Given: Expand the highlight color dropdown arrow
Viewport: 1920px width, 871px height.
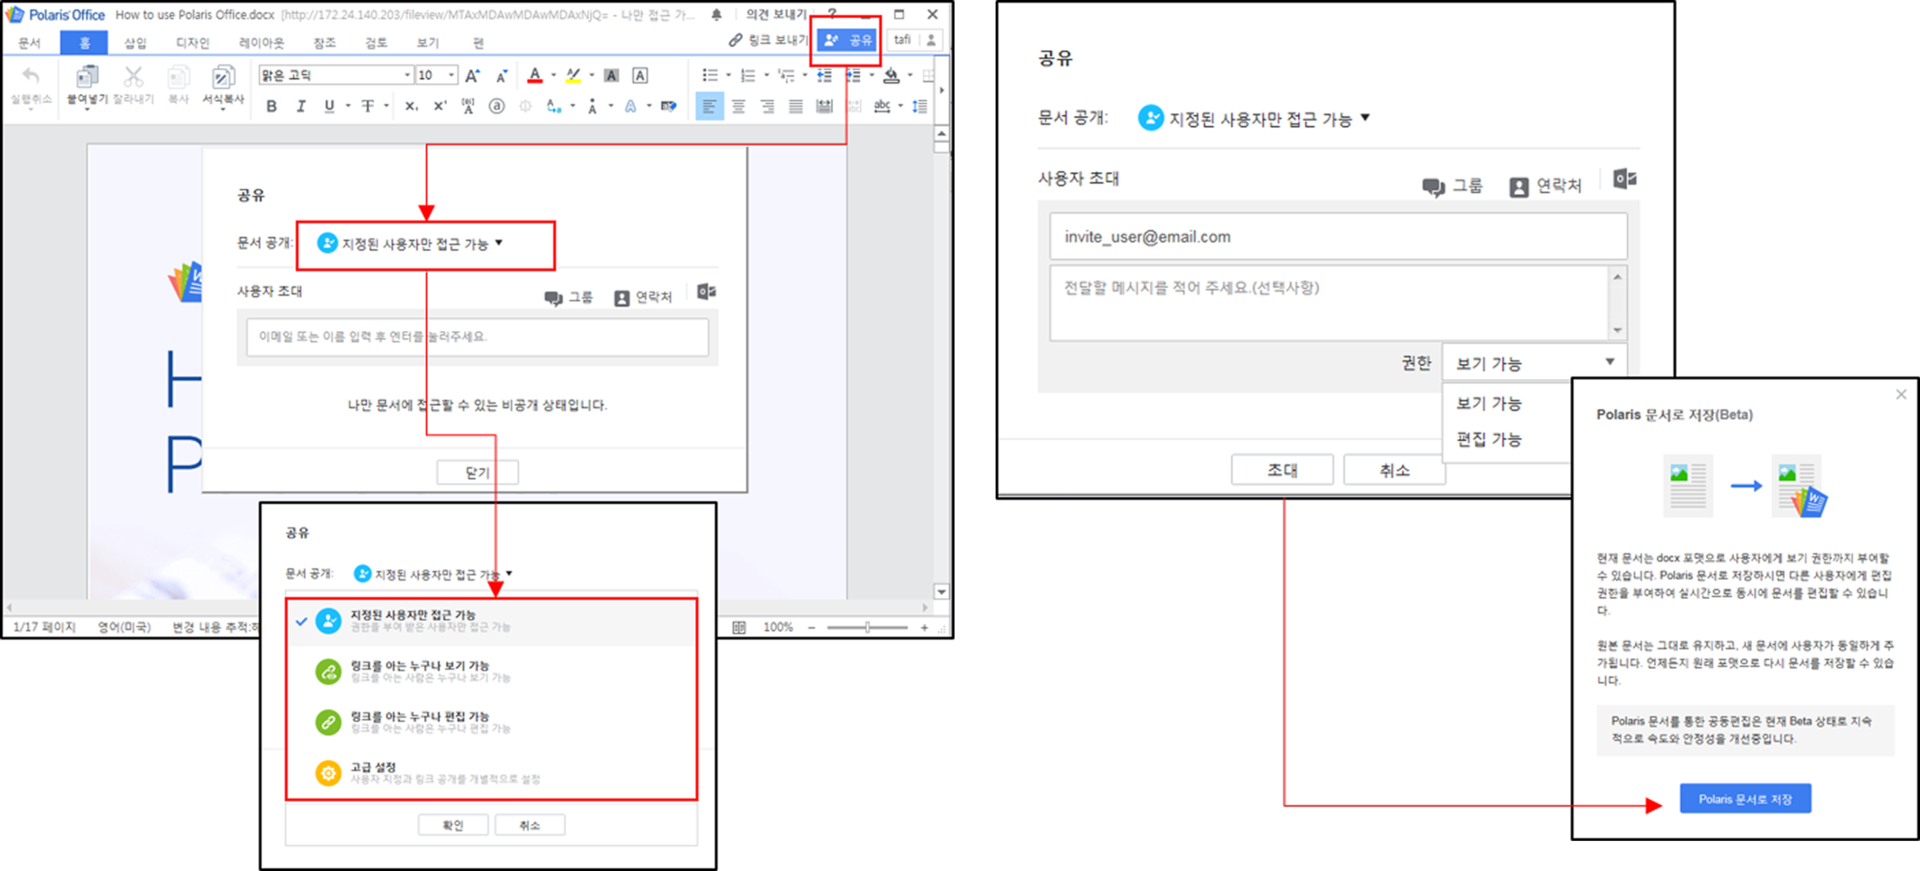Looking at the screenshot, I should click(x=591, y=75).
